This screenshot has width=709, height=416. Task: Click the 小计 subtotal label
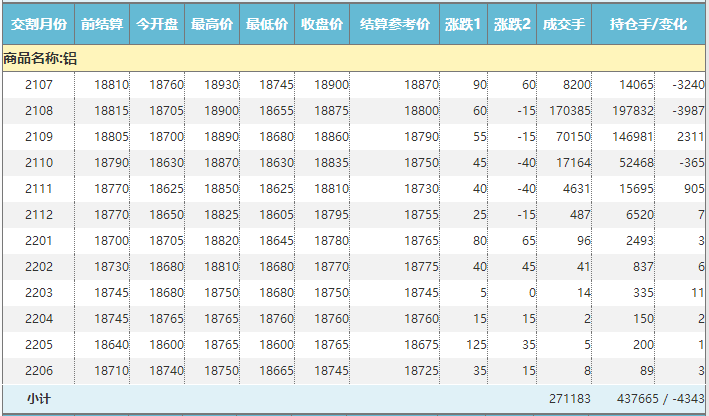pos(39,398)
